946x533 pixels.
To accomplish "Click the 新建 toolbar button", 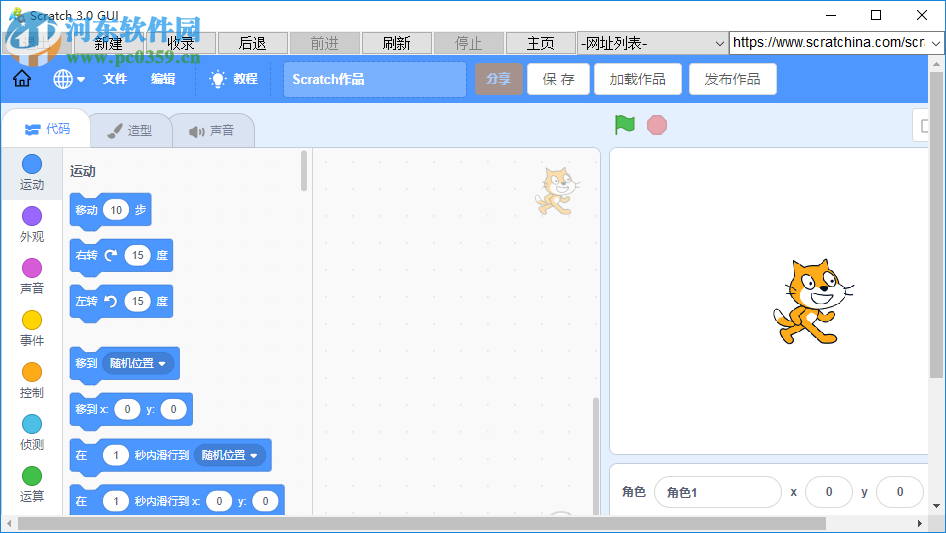I will (109, 43).
